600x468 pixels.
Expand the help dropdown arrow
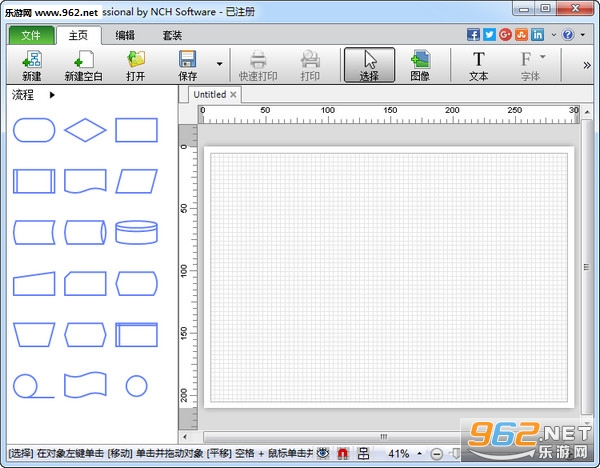[583, 35]
